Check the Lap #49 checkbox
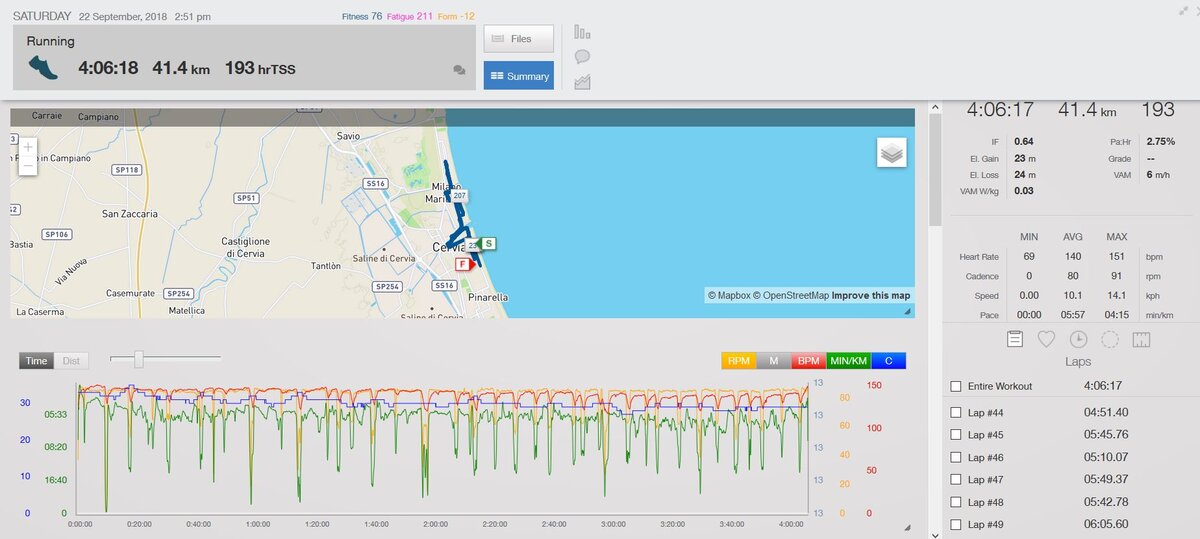This screenshot has width=1200, height=539. click(956, 525)
